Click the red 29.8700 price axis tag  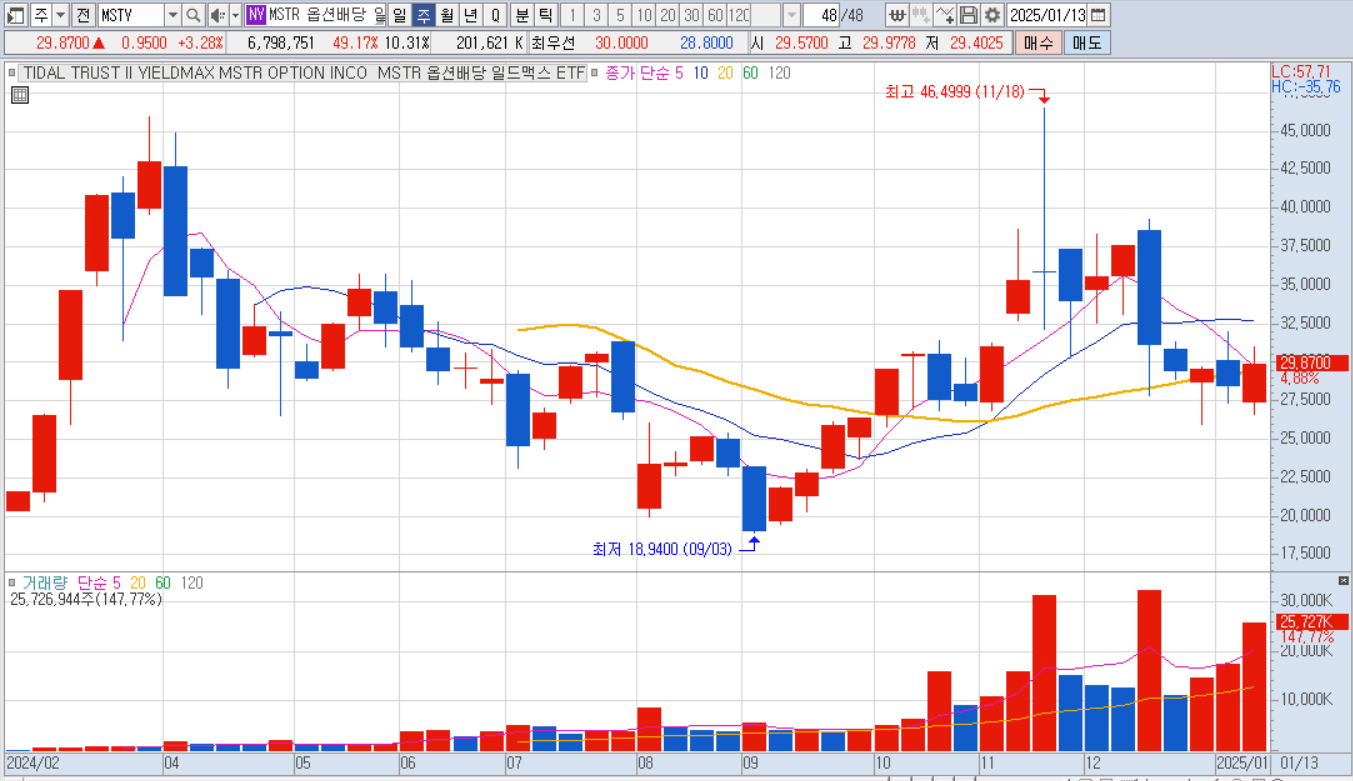(1311, 363)
